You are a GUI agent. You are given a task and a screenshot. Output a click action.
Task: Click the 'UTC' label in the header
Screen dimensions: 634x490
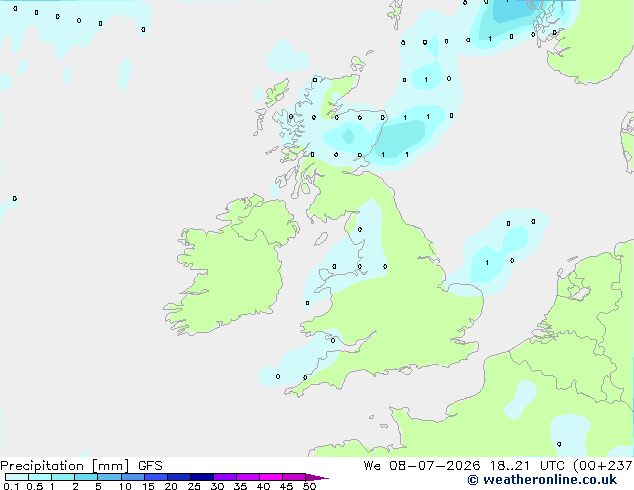tap(552, 466)
